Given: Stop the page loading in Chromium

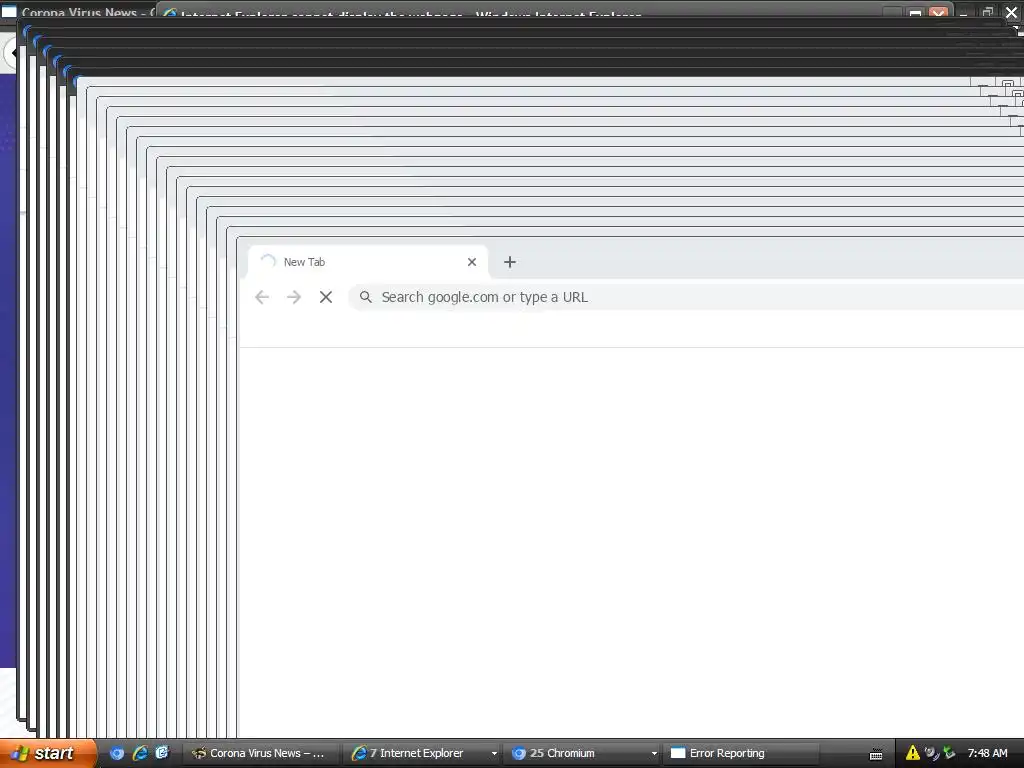Looking at the screenshot, I should pyautogui.click(x=326, y=297).
